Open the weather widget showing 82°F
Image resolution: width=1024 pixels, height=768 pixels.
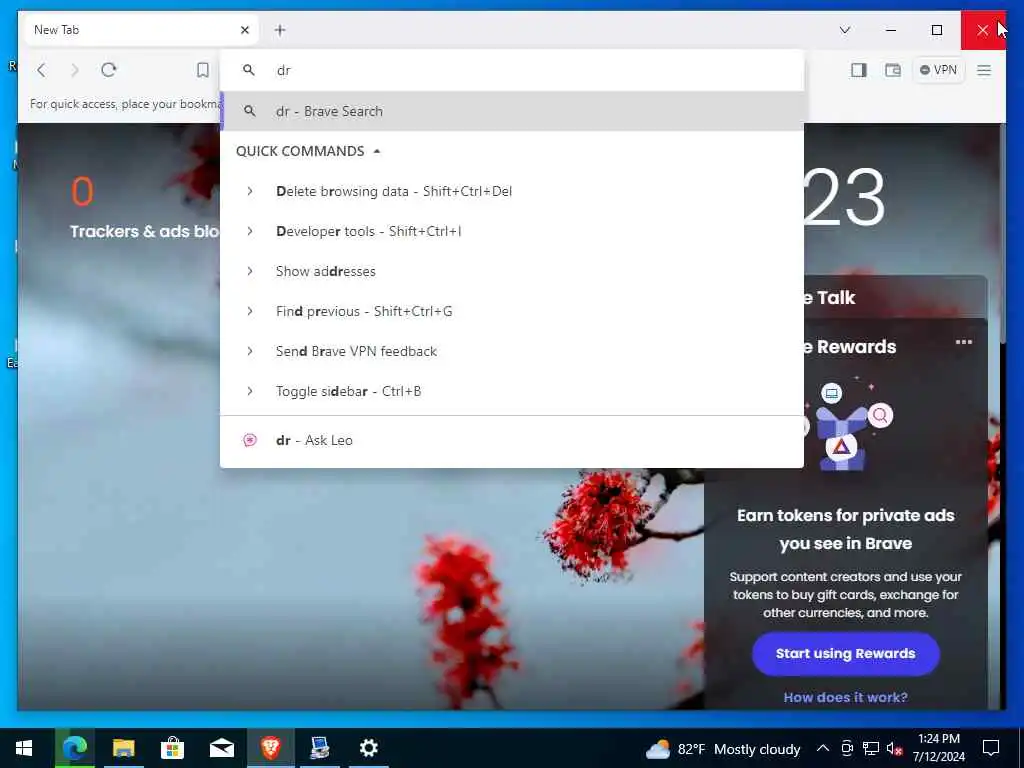click(722, 749)
